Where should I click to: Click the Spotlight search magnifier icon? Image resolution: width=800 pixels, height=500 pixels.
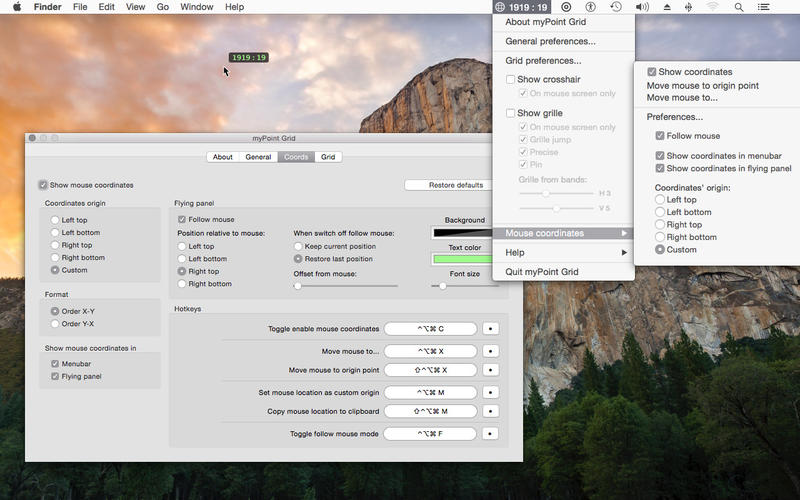pos(739,7)
